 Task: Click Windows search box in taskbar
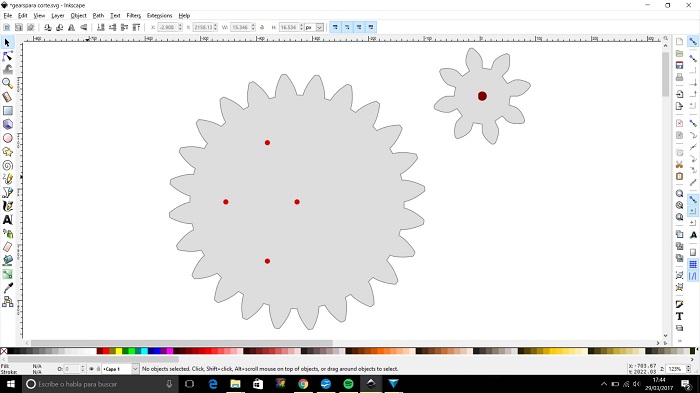pos(100,384)
